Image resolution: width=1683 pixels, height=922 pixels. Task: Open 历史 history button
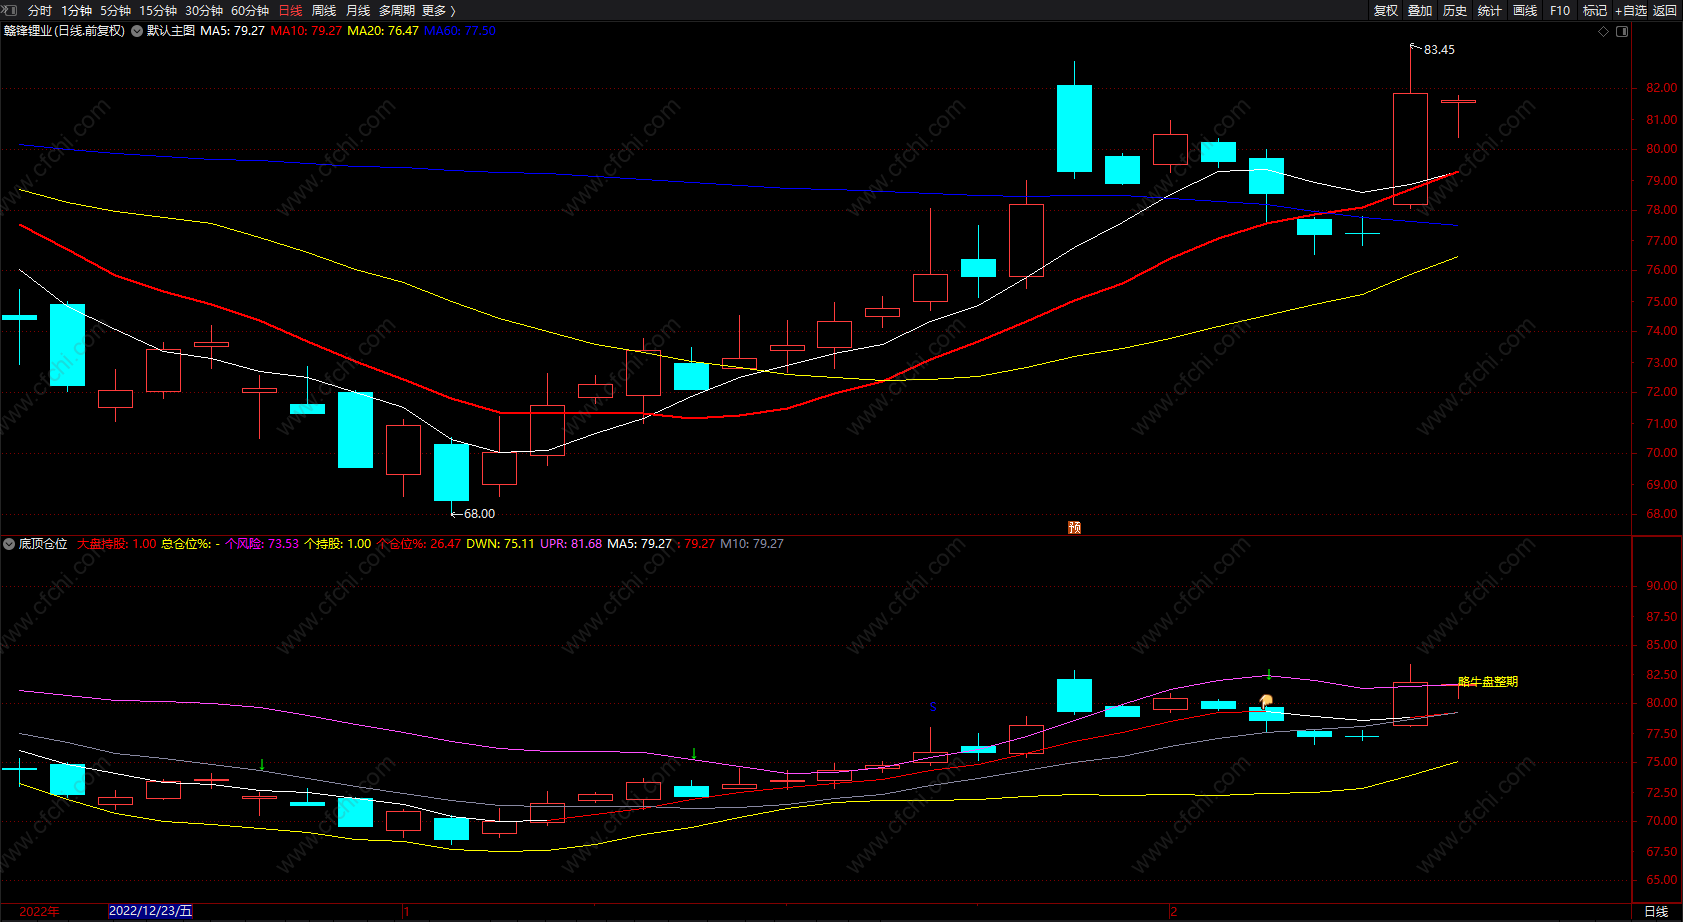coord(1455,10)
